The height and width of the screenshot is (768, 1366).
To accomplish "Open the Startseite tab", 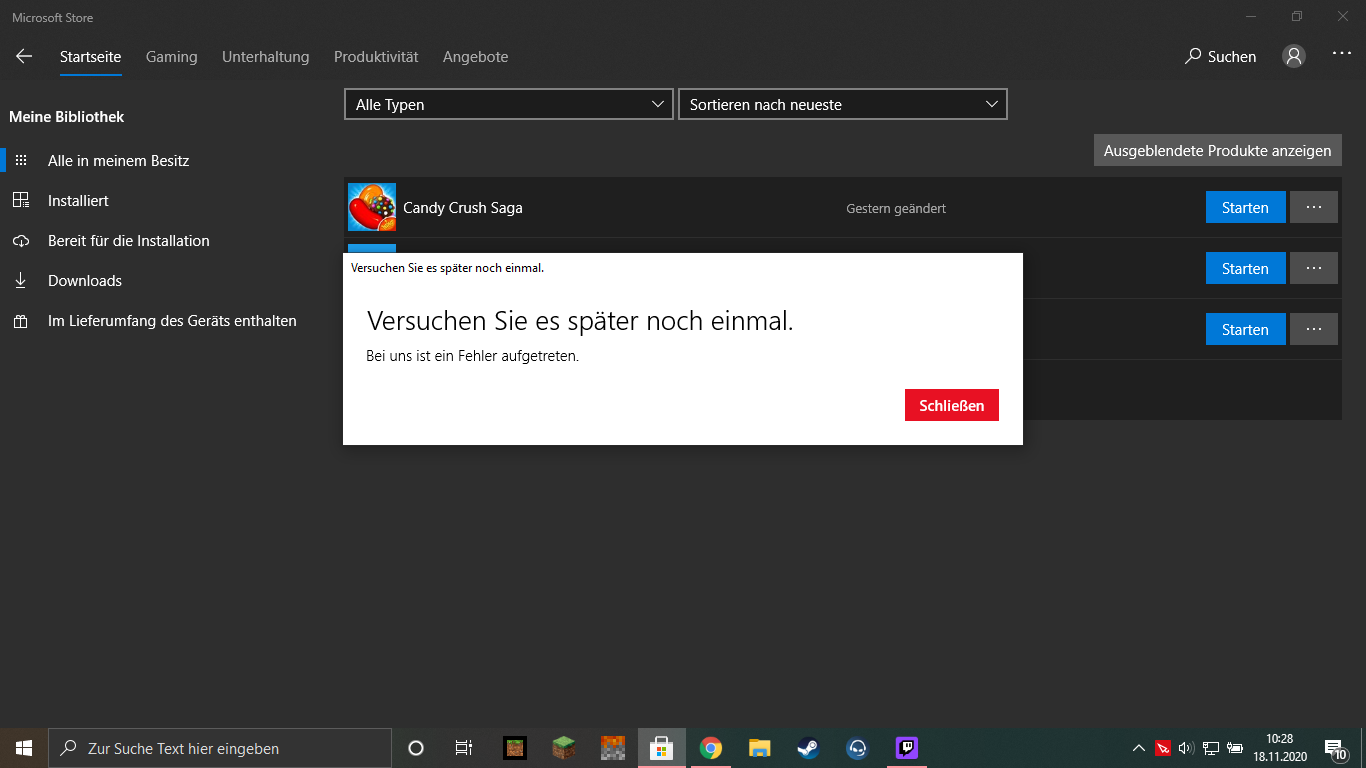I will [x=90, y=57].
